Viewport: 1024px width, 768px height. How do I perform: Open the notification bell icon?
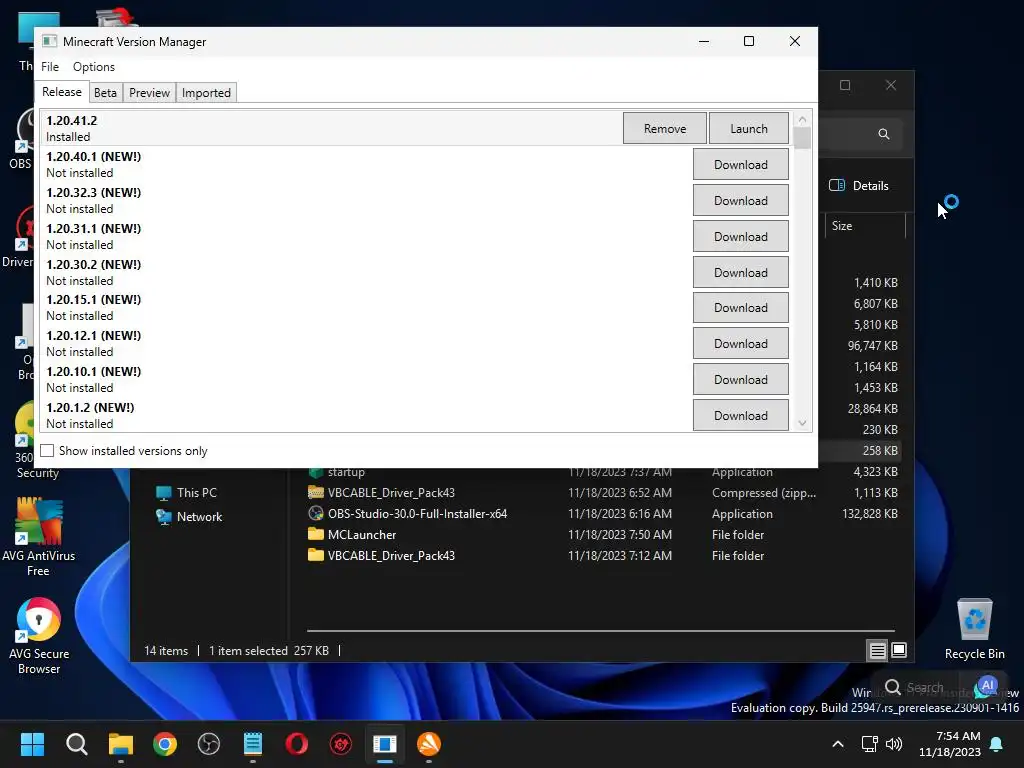pos(997,744)
